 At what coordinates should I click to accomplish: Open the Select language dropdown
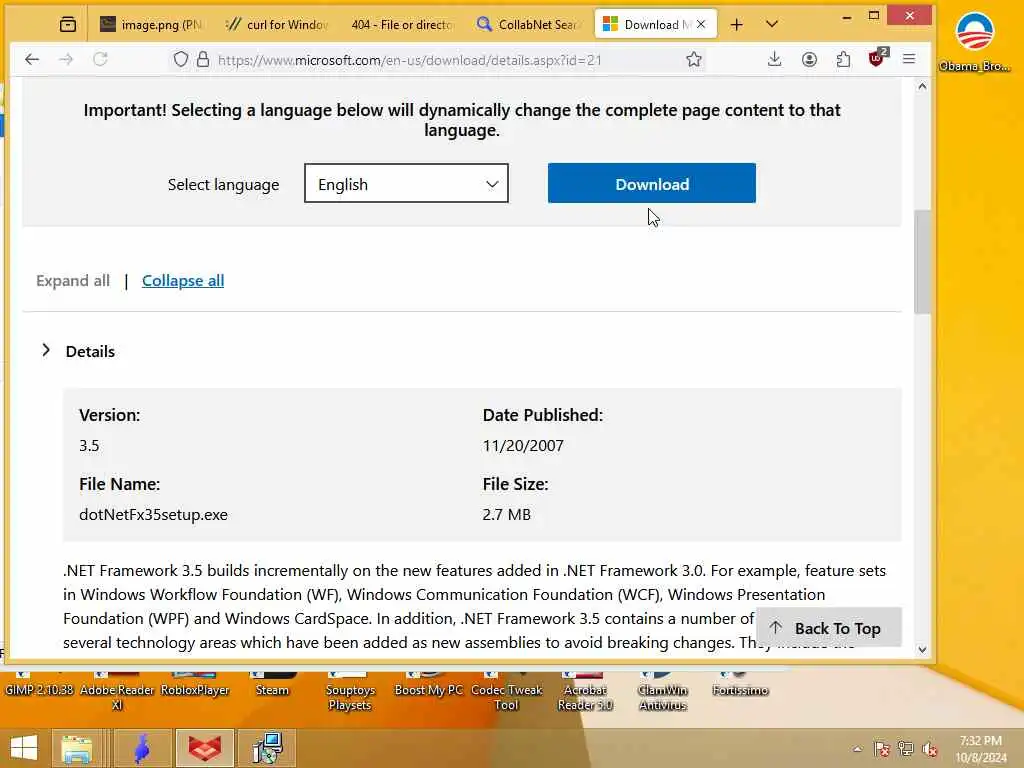coord(406,184)
